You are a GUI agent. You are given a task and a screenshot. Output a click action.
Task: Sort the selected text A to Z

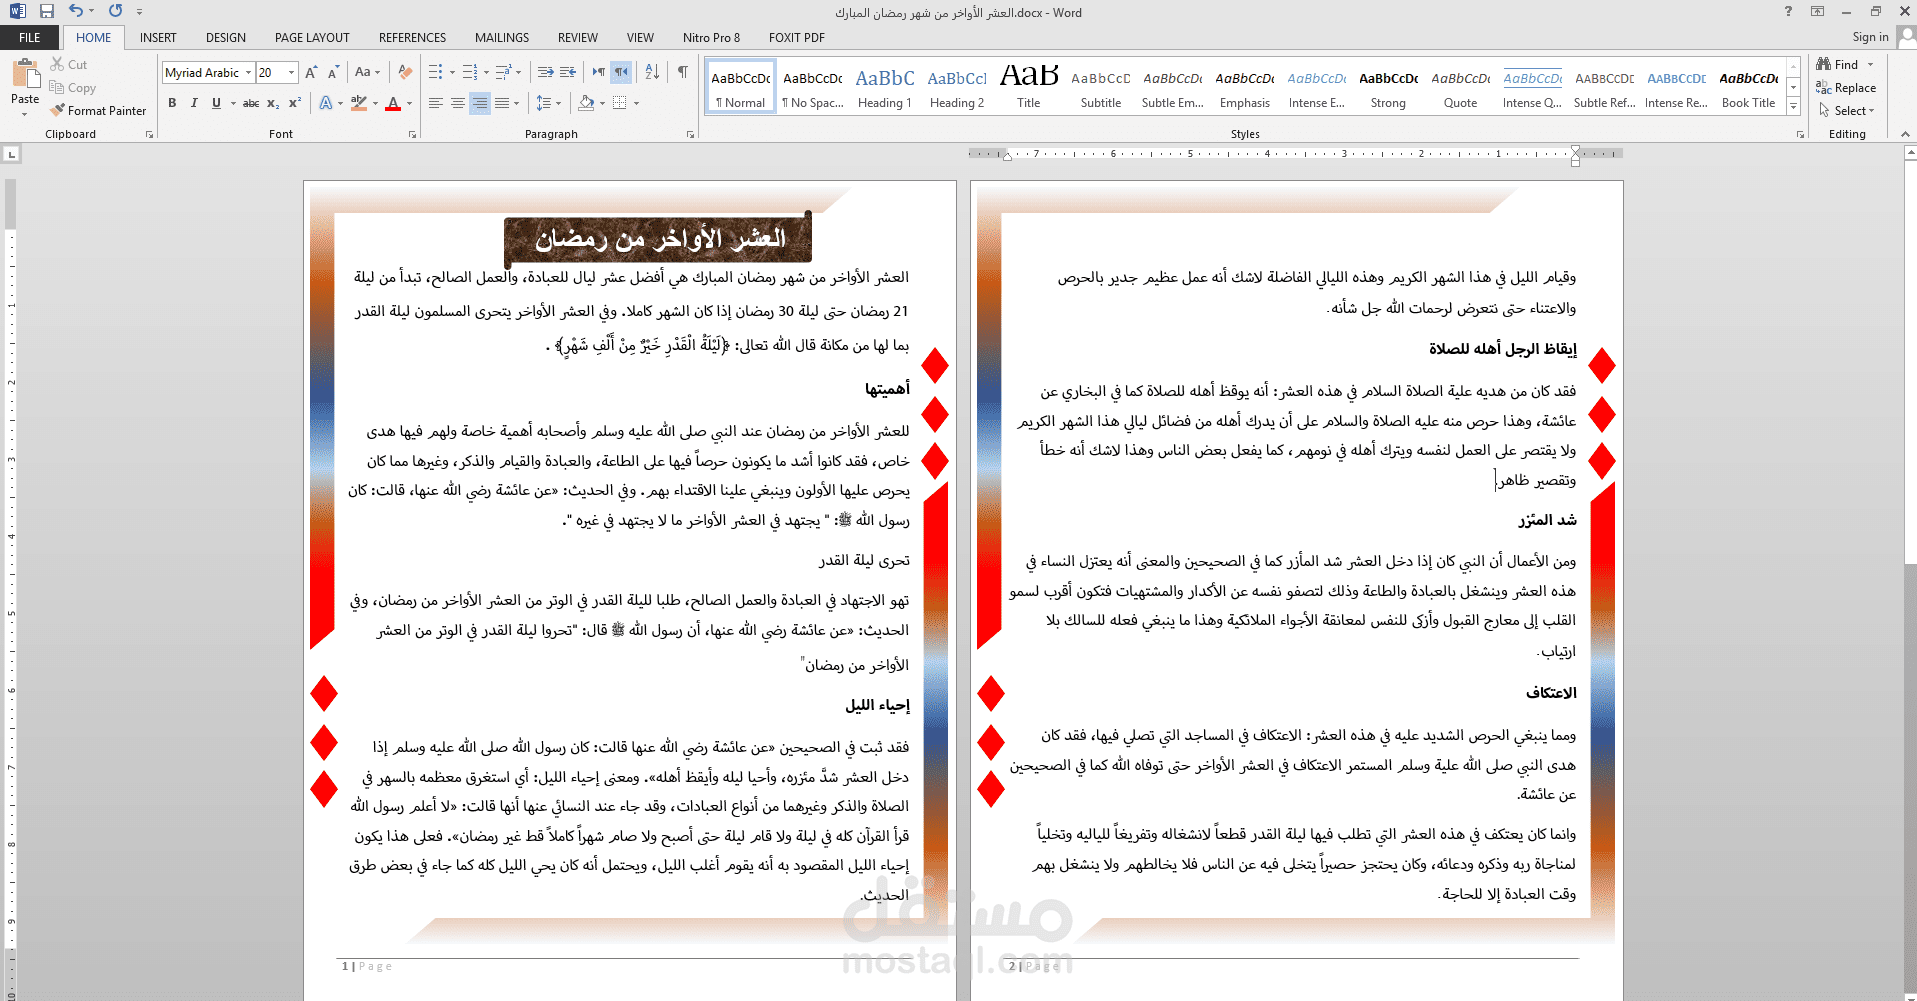652,73
